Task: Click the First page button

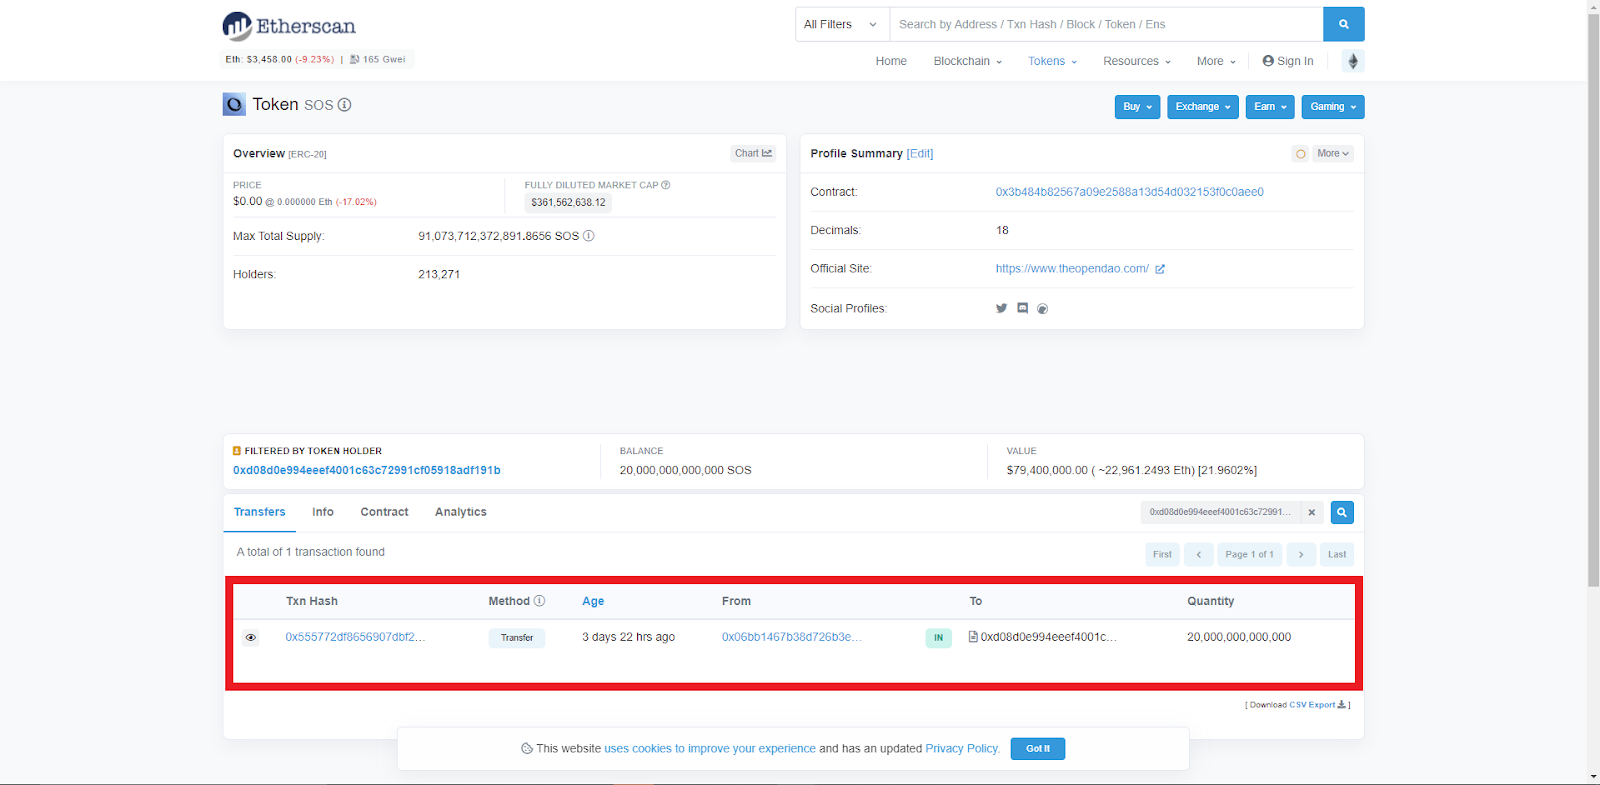Action: [x=1162, y=554]
